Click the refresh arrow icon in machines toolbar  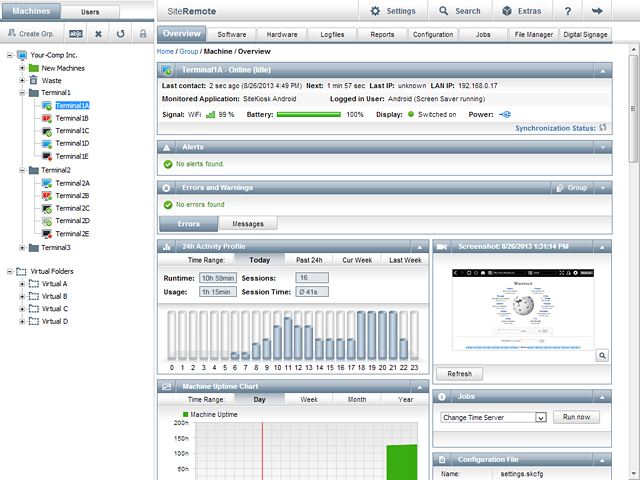click(x=121, y=33)
